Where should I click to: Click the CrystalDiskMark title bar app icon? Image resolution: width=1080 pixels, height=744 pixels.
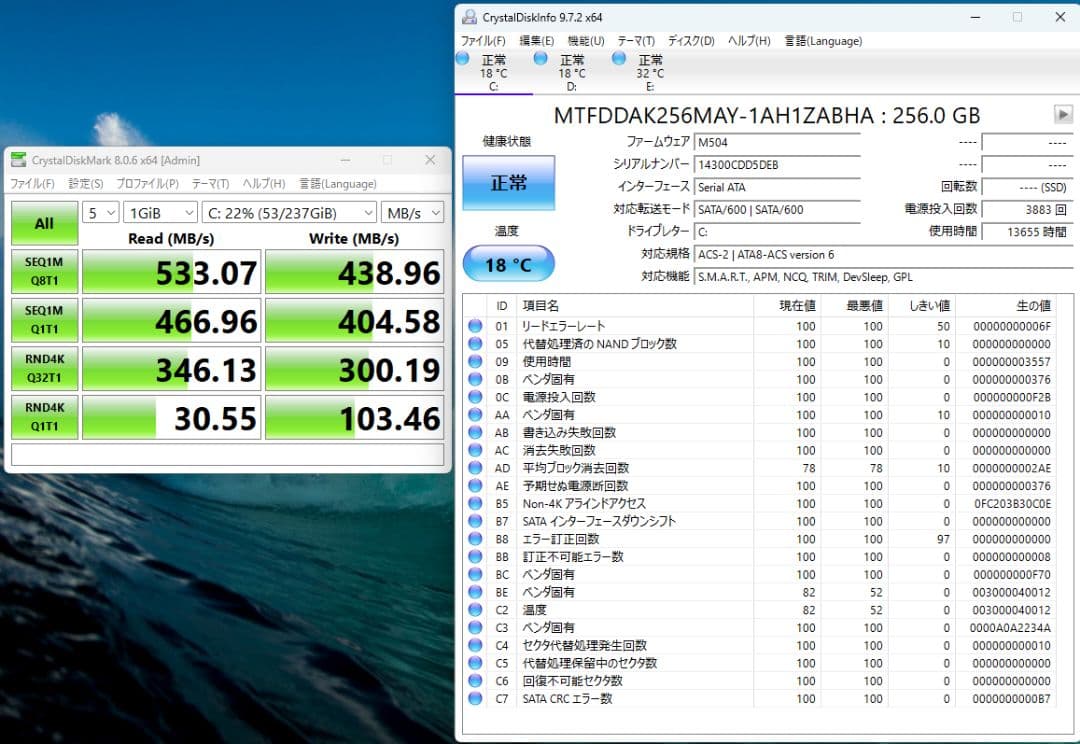[18, 160]
